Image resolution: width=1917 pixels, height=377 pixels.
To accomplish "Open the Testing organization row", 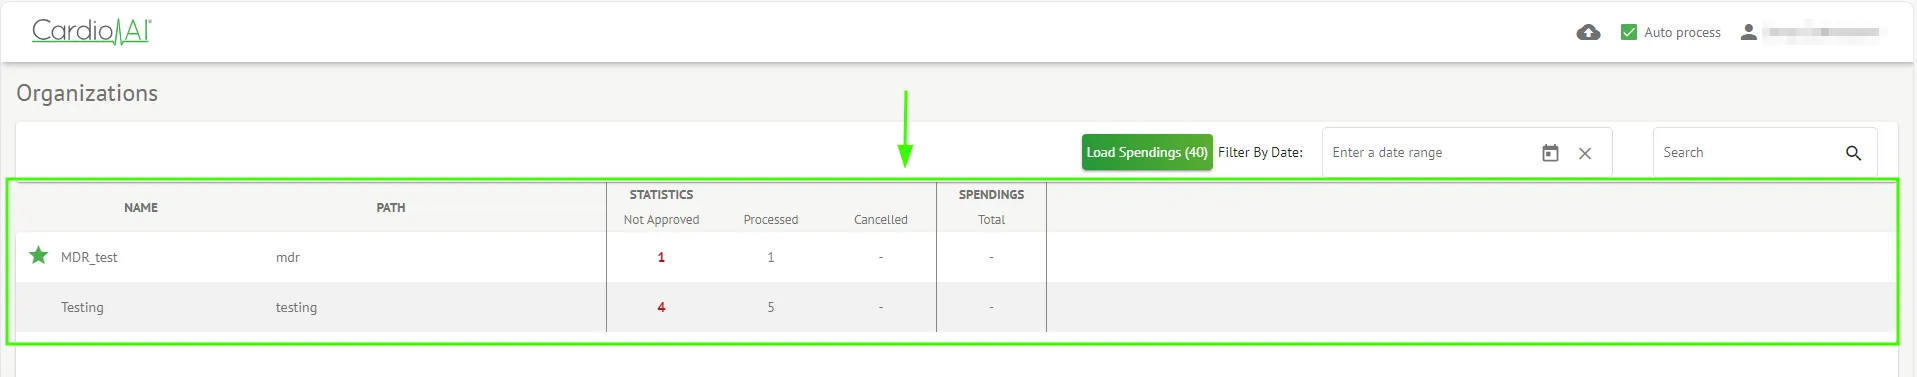I will pos(956,307).
